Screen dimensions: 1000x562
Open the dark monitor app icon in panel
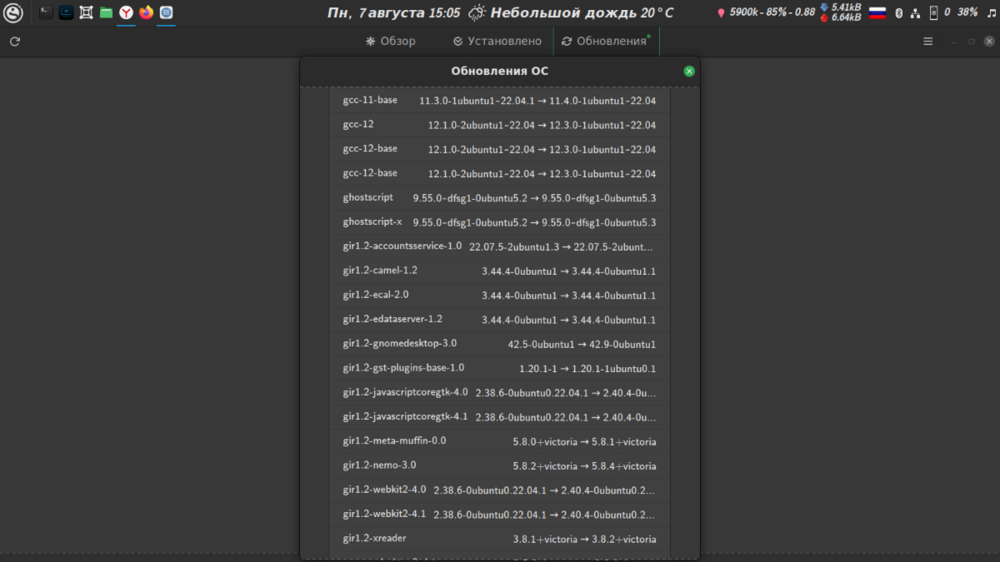pos(66,12)
